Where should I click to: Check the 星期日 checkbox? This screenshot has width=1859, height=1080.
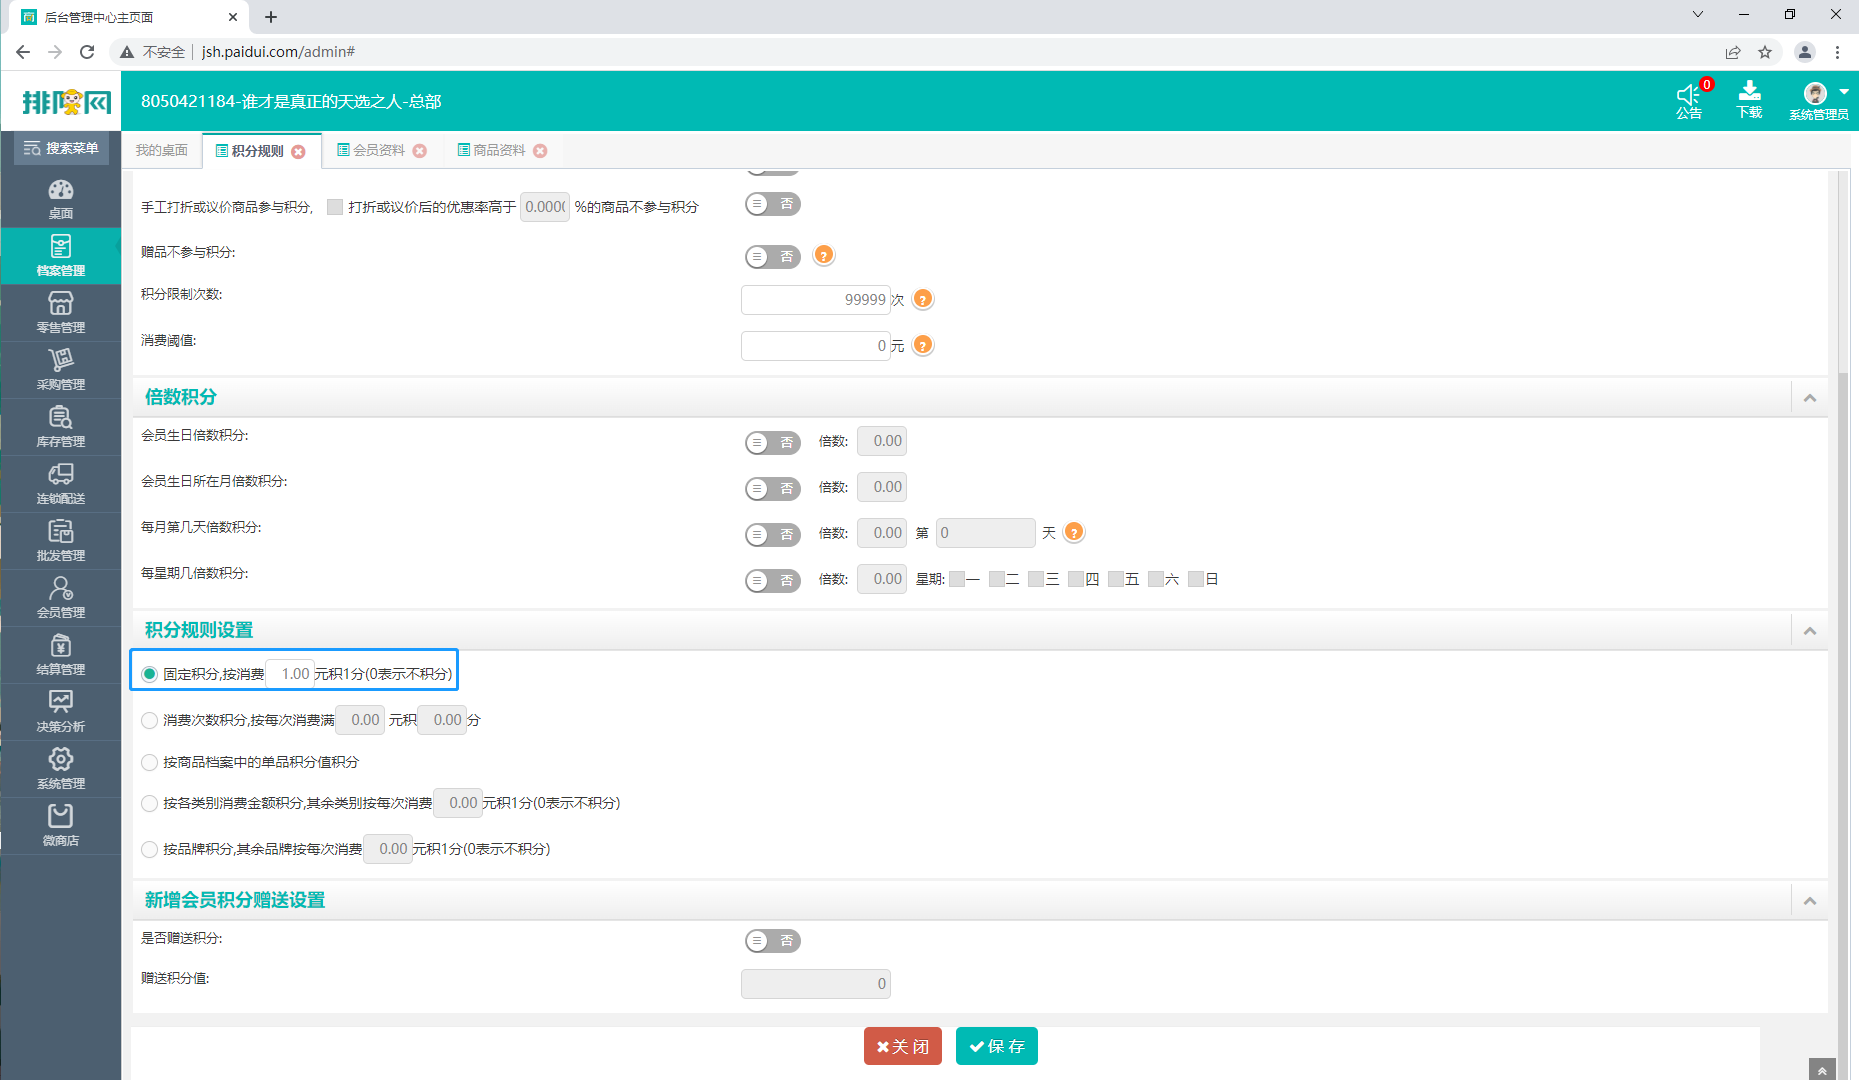(x=1196, y=579)
